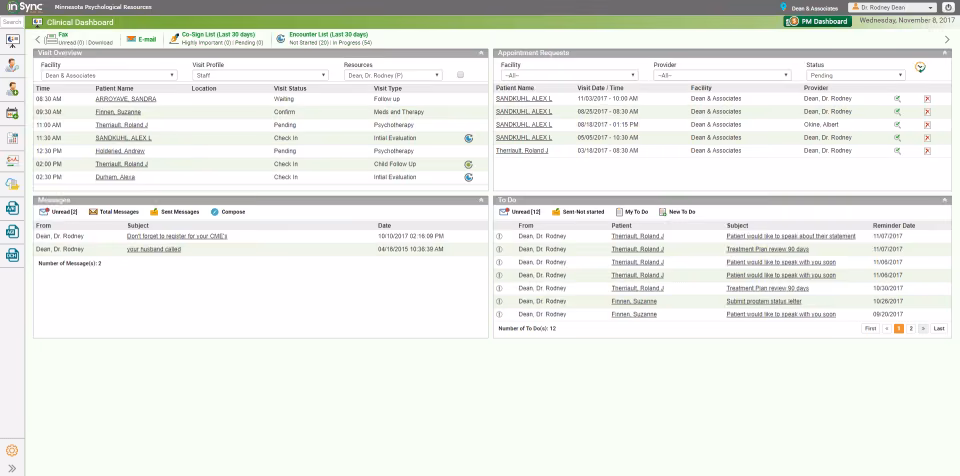Viewport: 960px width, 476px height.
Task: Open the settings gear in sidebar
Action: tap(12, 451)
